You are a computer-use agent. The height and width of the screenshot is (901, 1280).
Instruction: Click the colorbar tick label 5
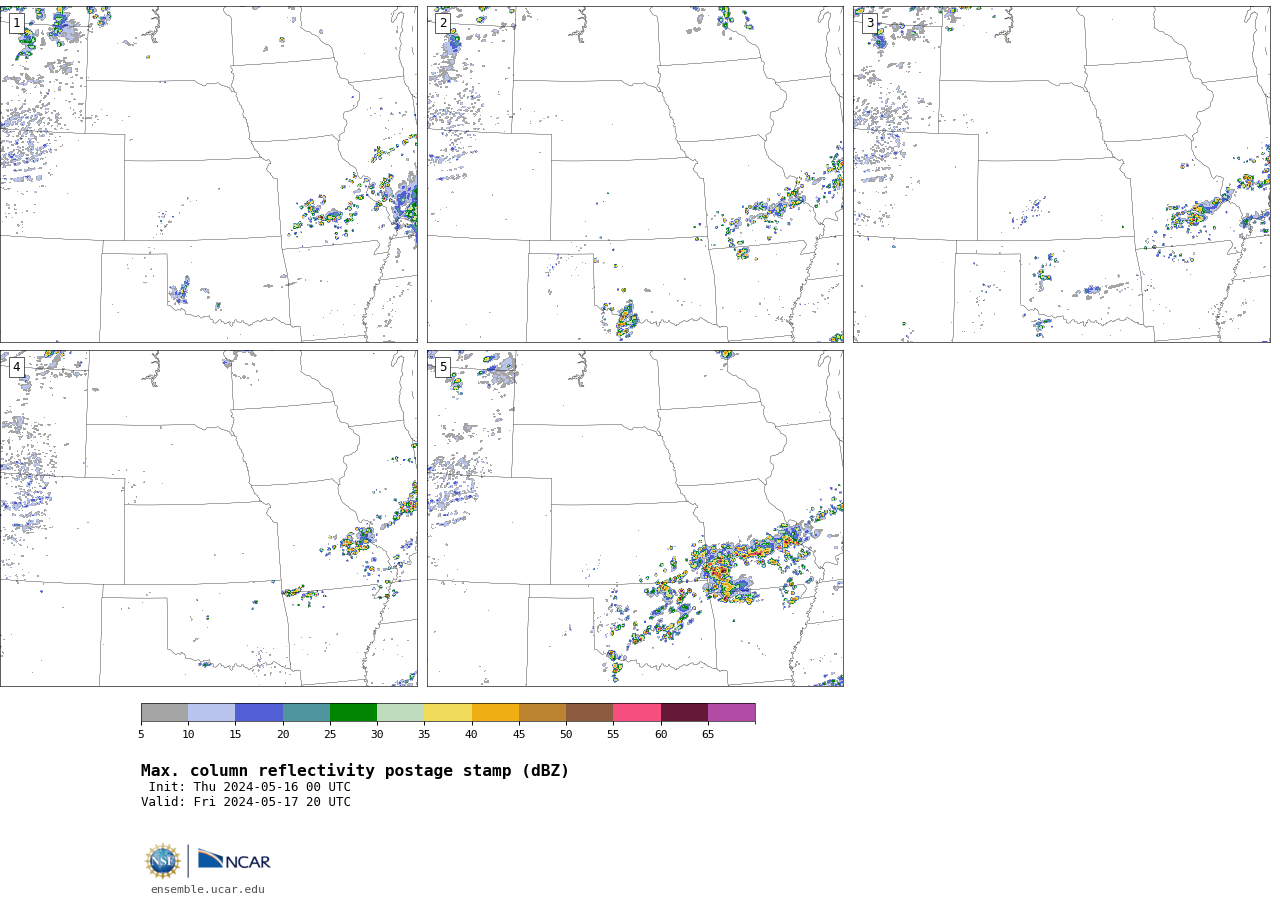tap(141, 734)
